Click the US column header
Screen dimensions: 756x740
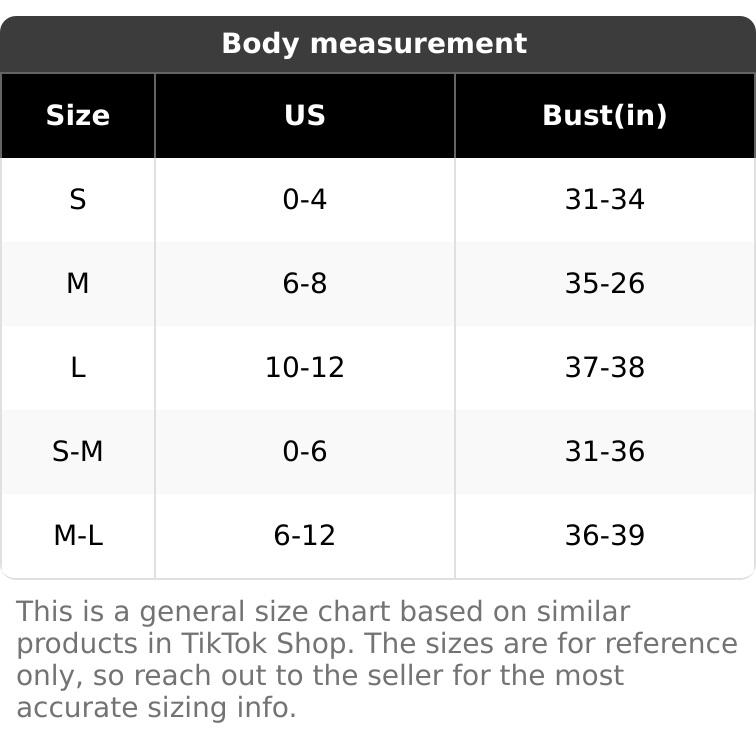(305, 116)
